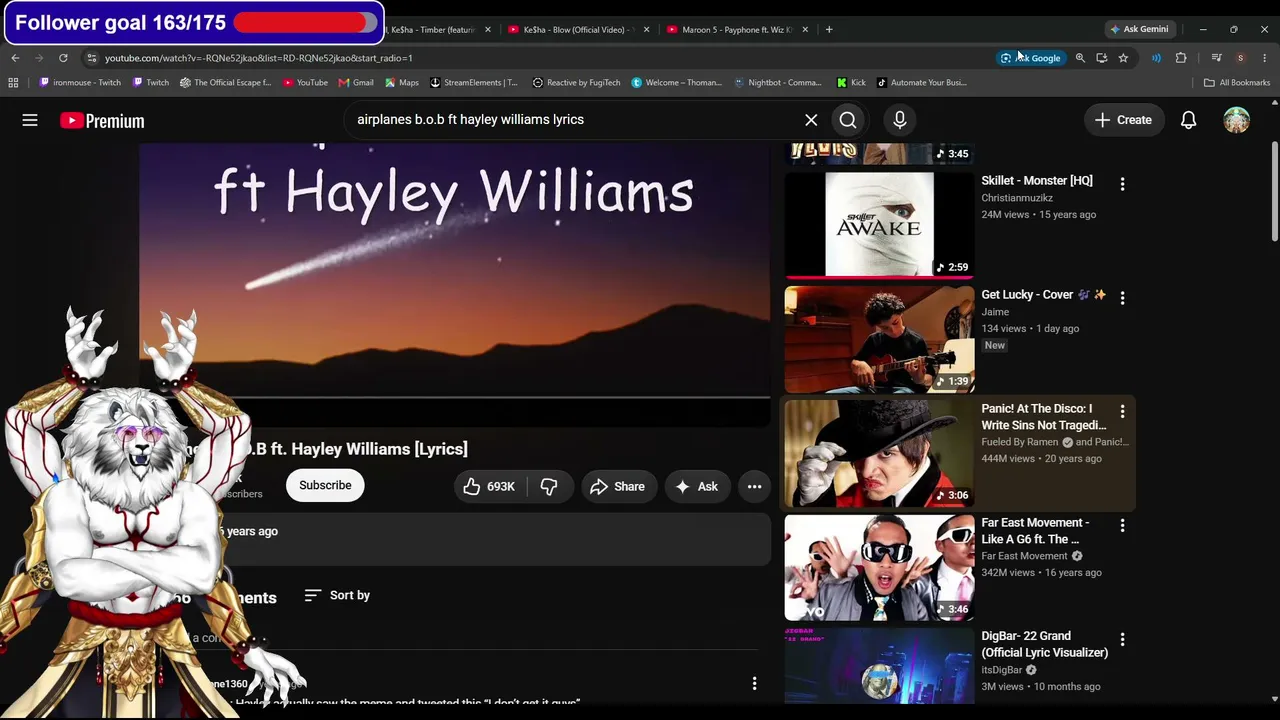Open YouTube notifications bell
Image resolution: width=1280 pixels, height=720 pixels.
[x=1188, y=120]
